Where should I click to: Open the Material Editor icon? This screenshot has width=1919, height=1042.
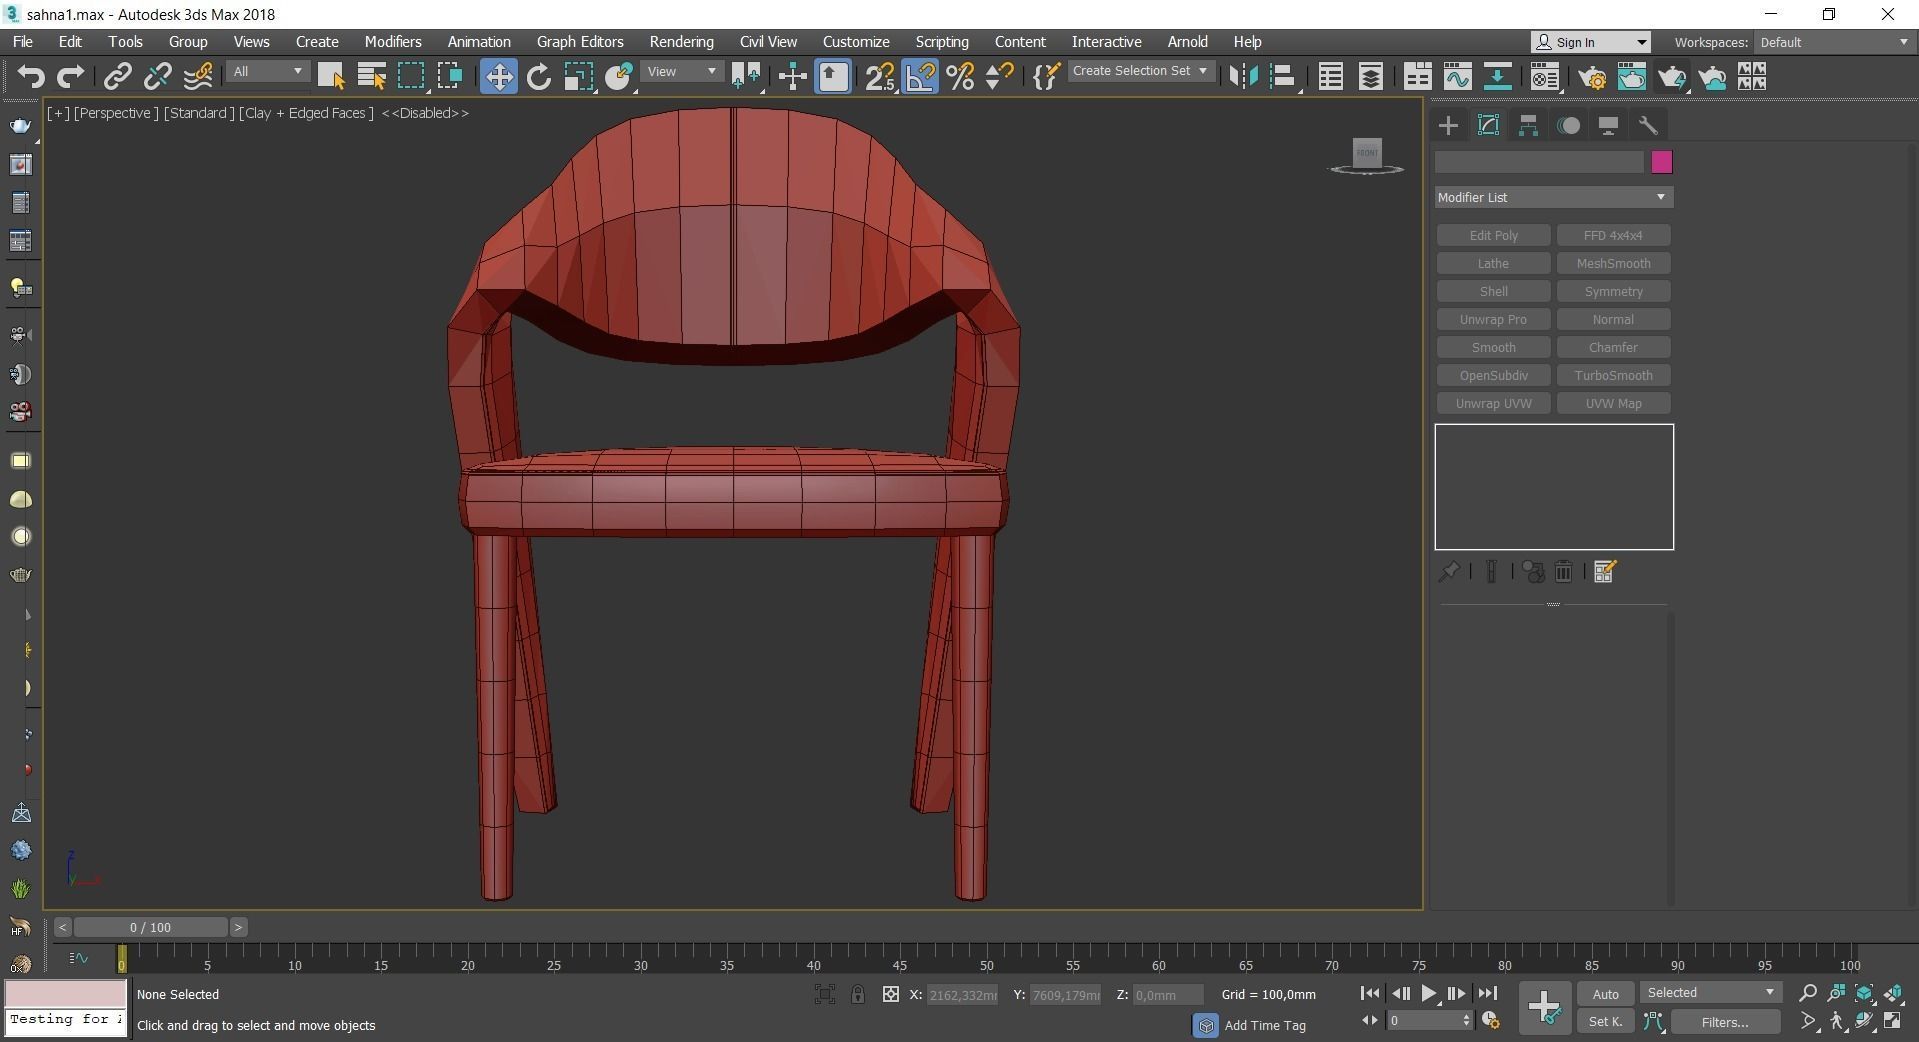pos(1544,77)
